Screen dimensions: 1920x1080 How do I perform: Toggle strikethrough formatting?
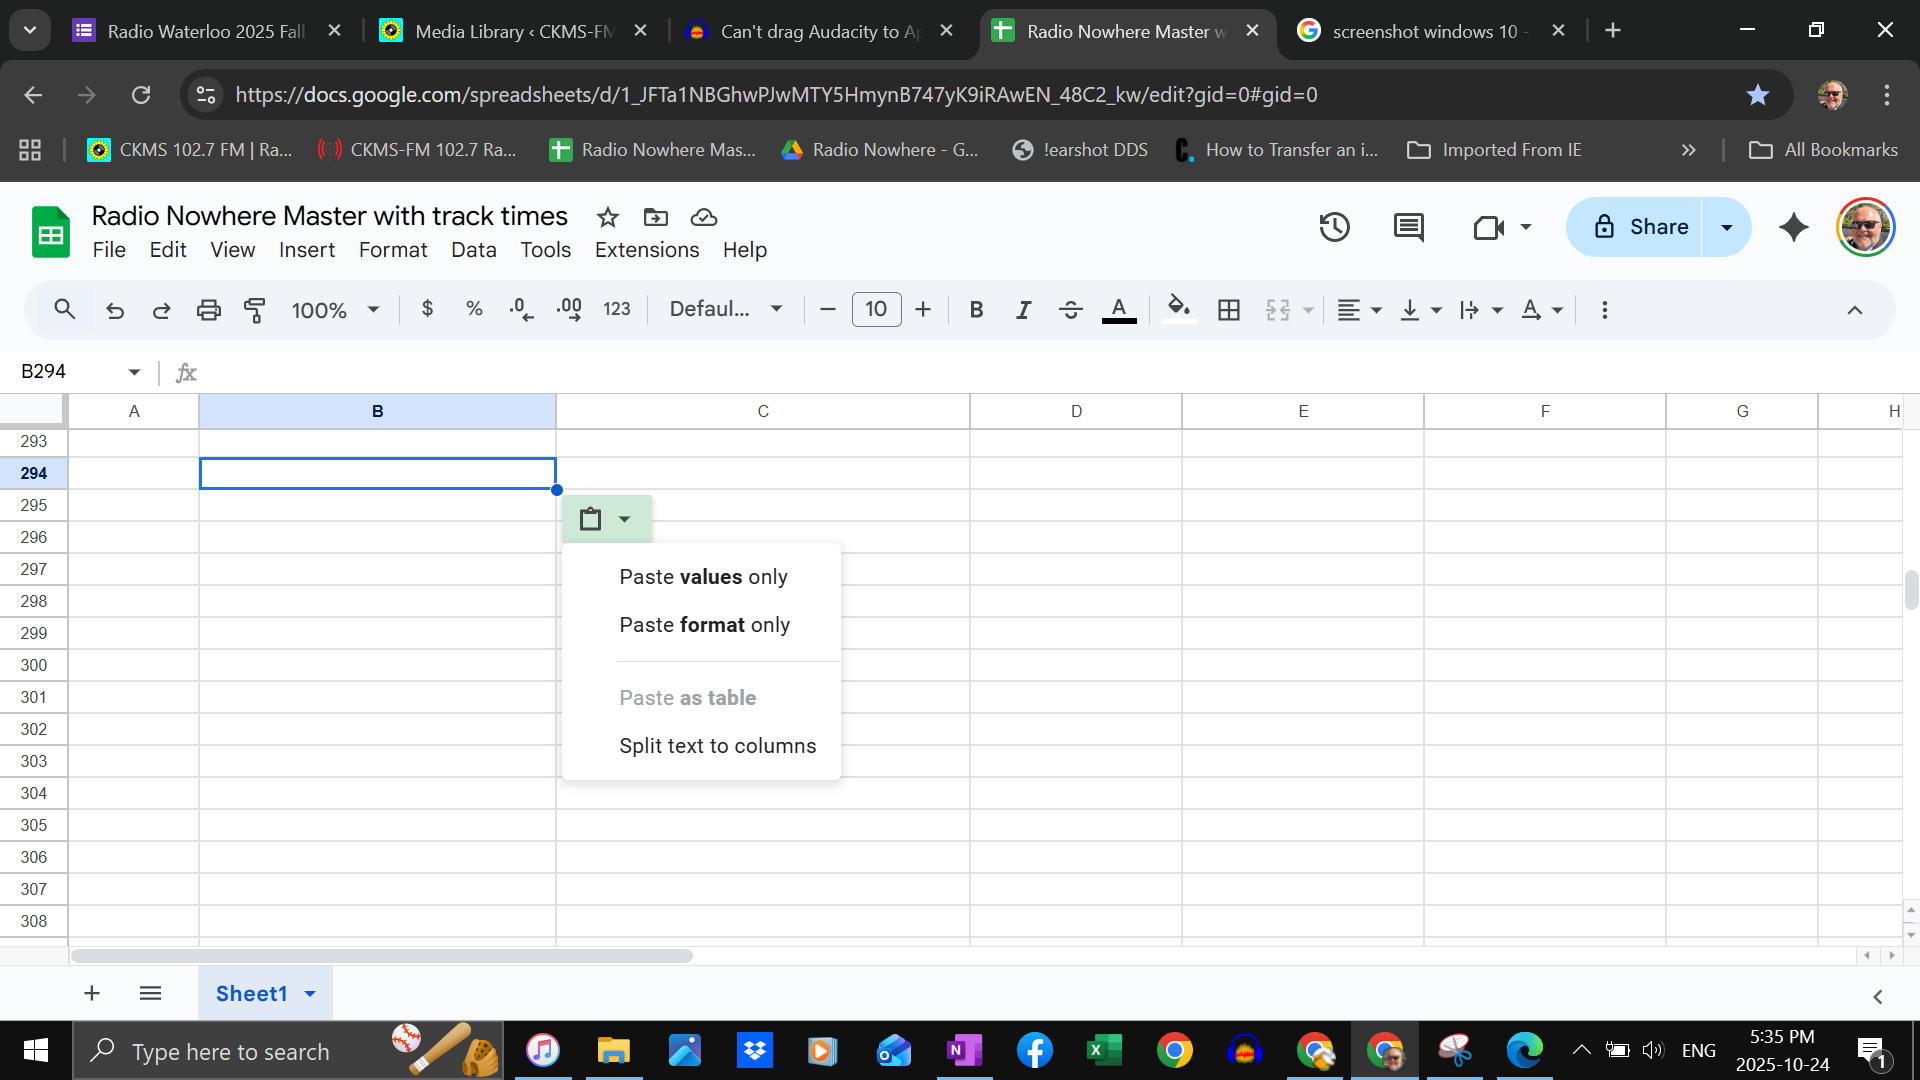click(x=1070, y=310)
